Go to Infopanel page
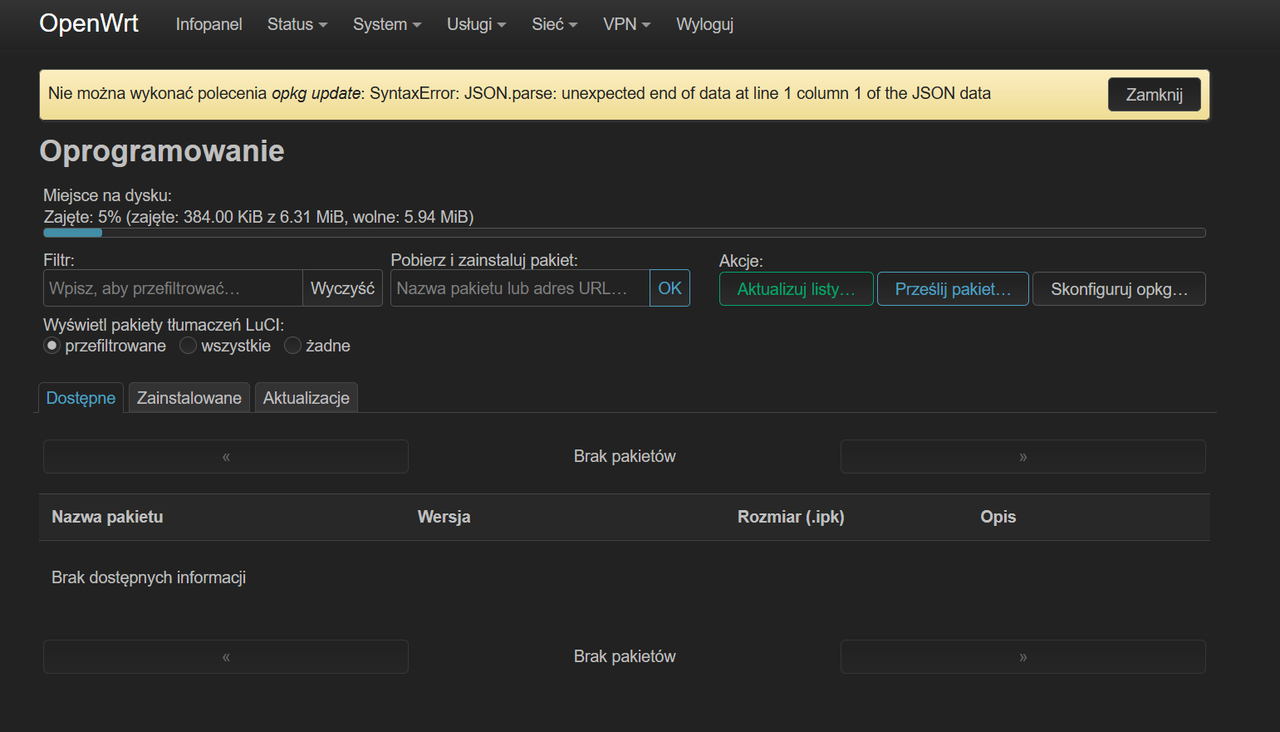1280x732 pixels. (209, 24)
